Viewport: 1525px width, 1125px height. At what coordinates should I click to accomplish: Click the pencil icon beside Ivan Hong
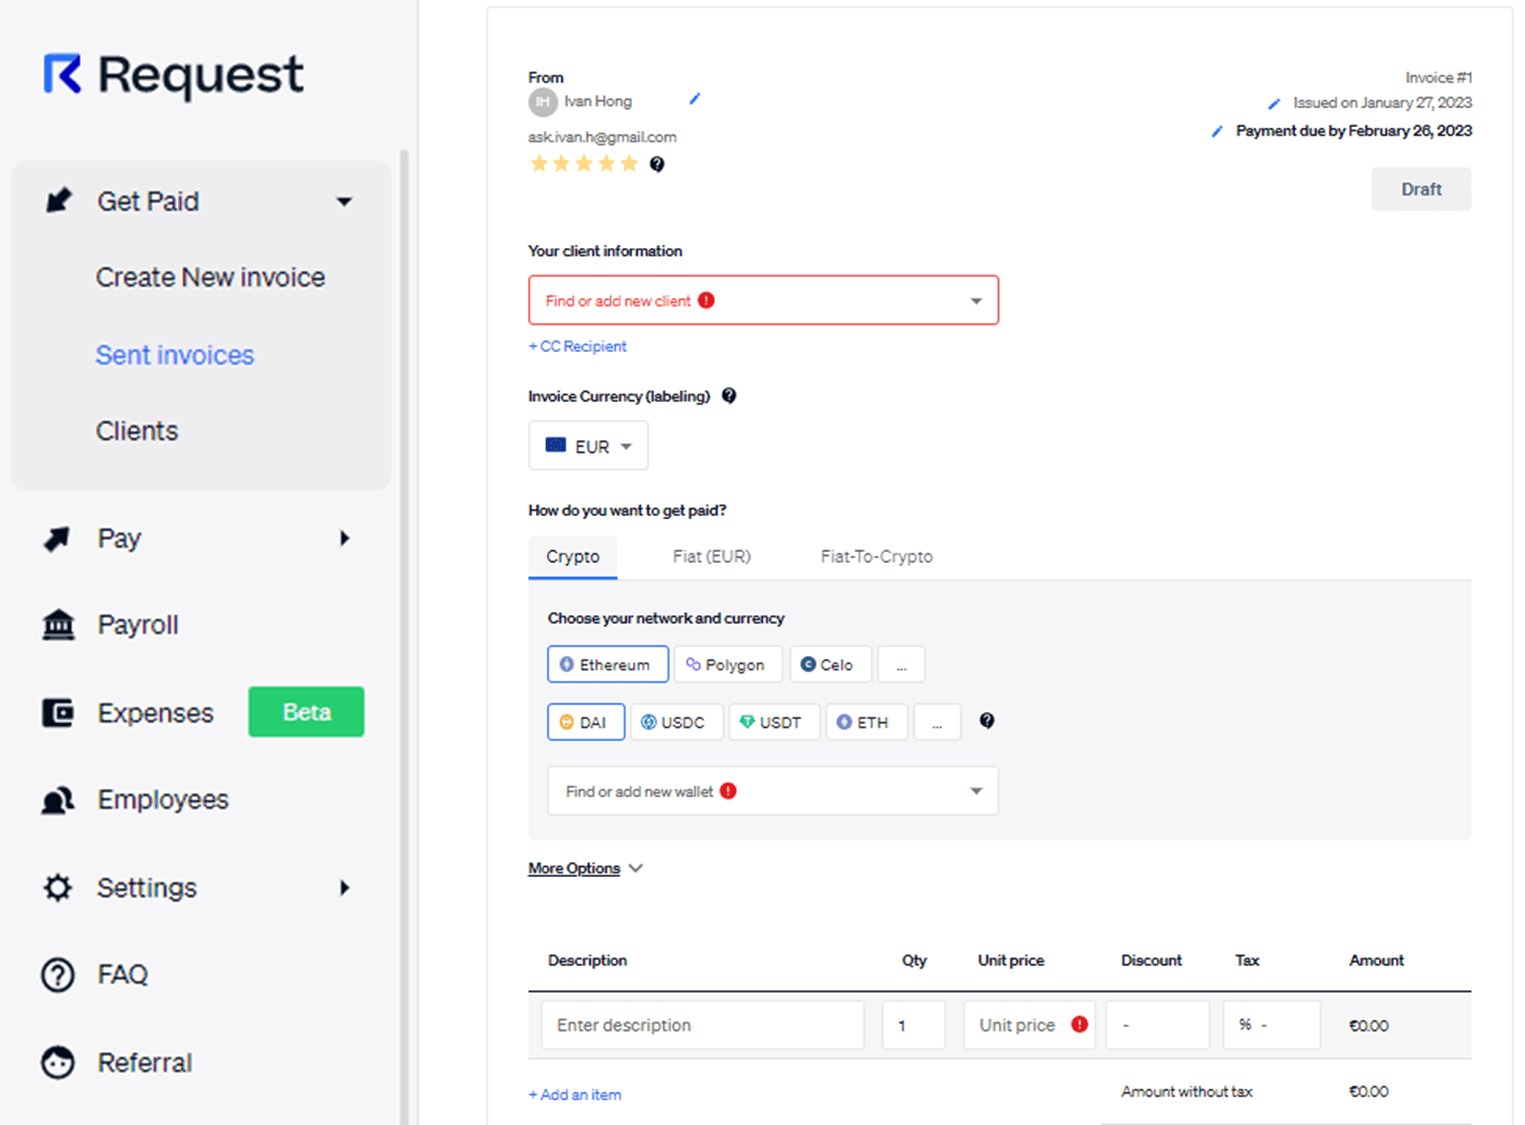695,99
